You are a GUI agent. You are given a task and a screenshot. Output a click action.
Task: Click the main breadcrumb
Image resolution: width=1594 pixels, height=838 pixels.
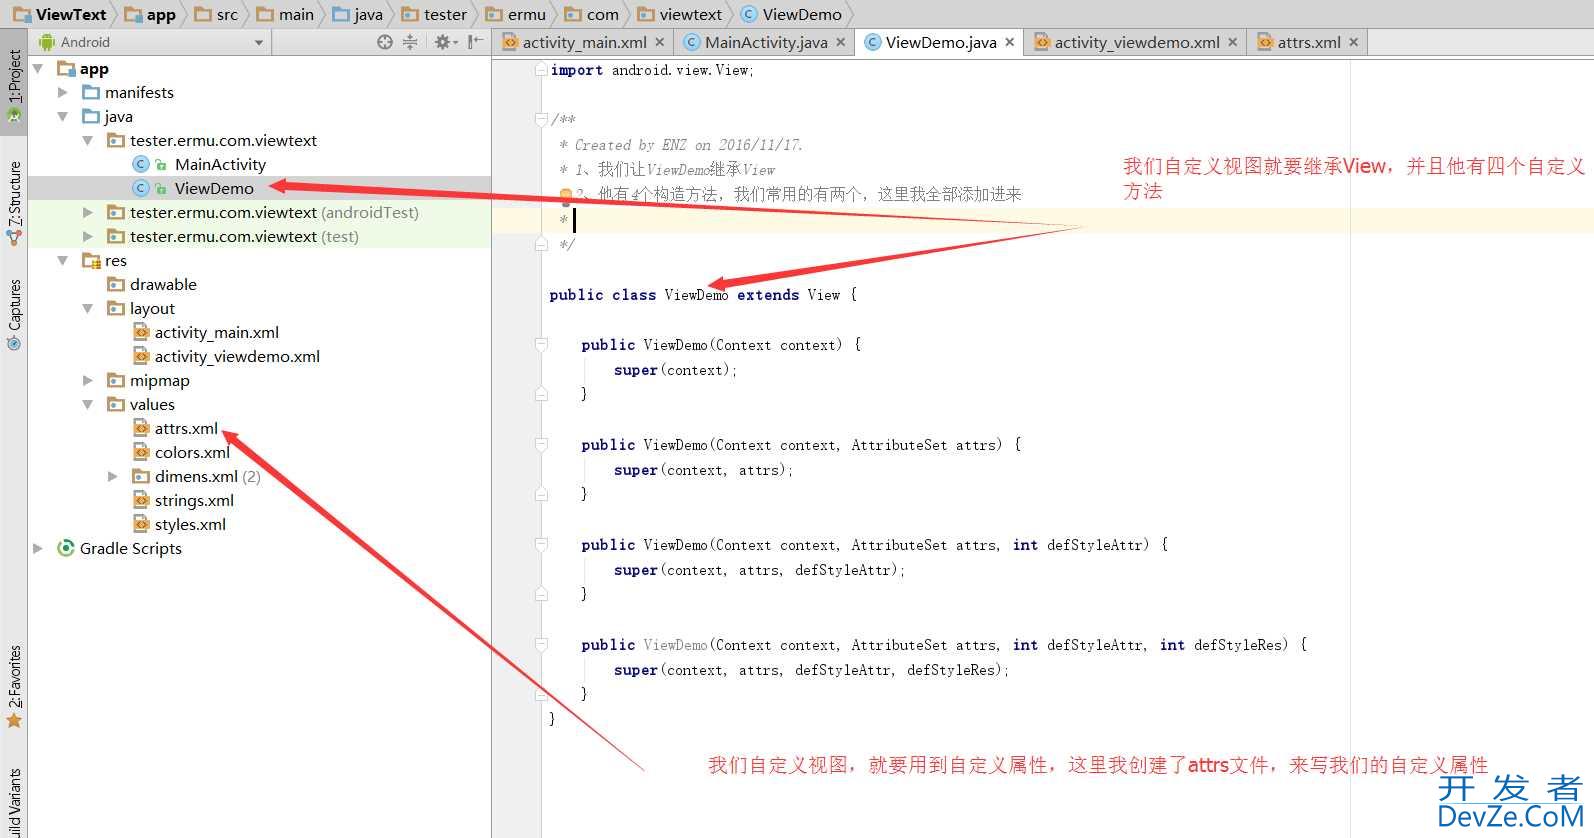(x=286, y=14)
